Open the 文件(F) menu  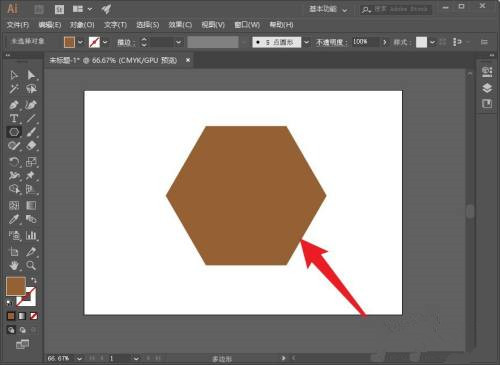tap(18, 25)
